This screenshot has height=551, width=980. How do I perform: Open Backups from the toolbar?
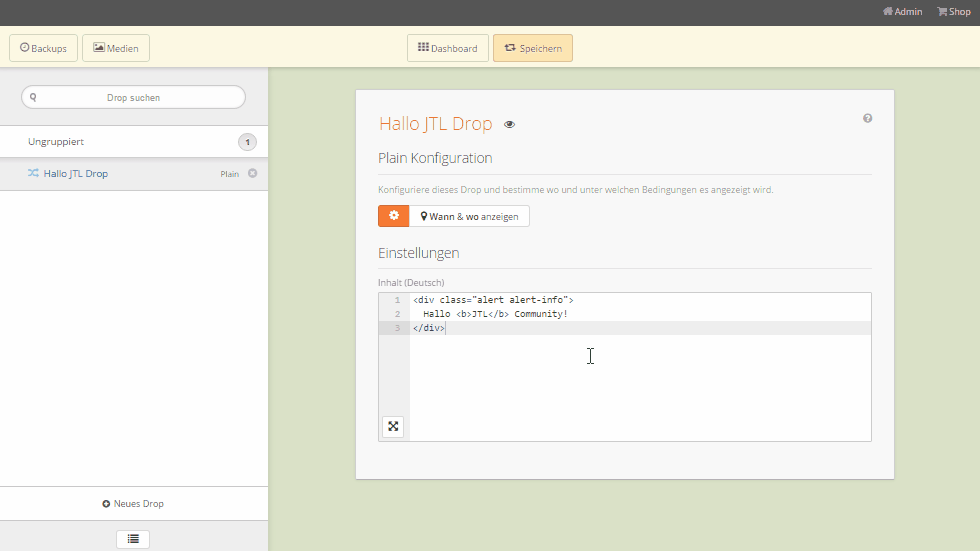pos(43,48)
